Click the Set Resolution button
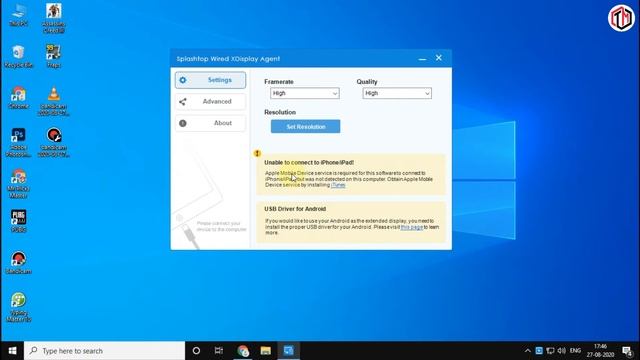Screen dimensions: 640x360 click(305, 127)
